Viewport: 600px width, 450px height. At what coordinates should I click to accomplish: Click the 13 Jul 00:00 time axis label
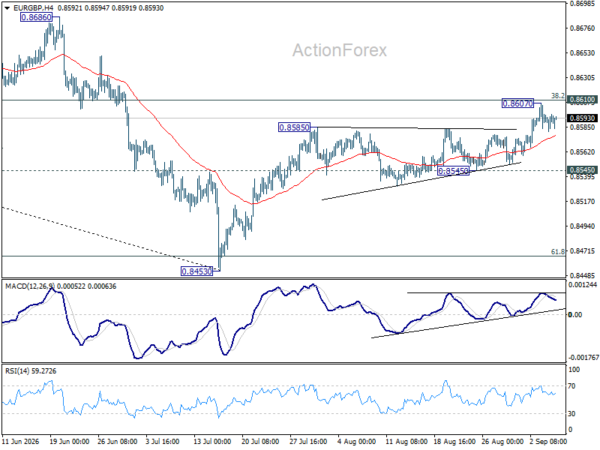click(214, 442)
